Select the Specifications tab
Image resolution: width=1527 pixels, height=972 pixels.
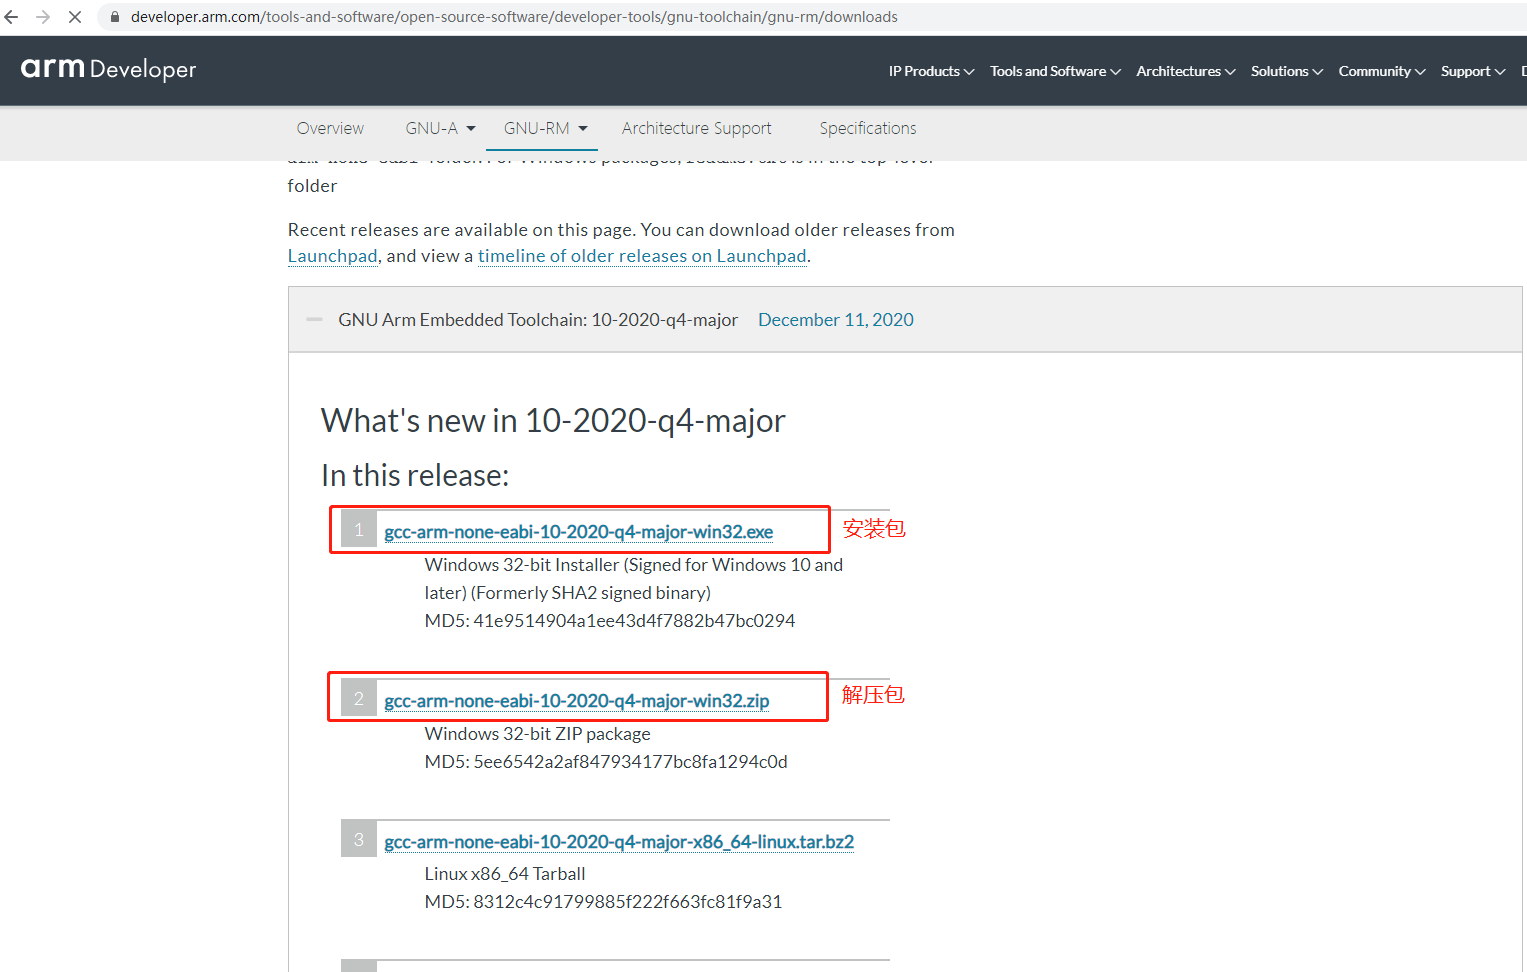pyautogui.click(x=867, y=128)
